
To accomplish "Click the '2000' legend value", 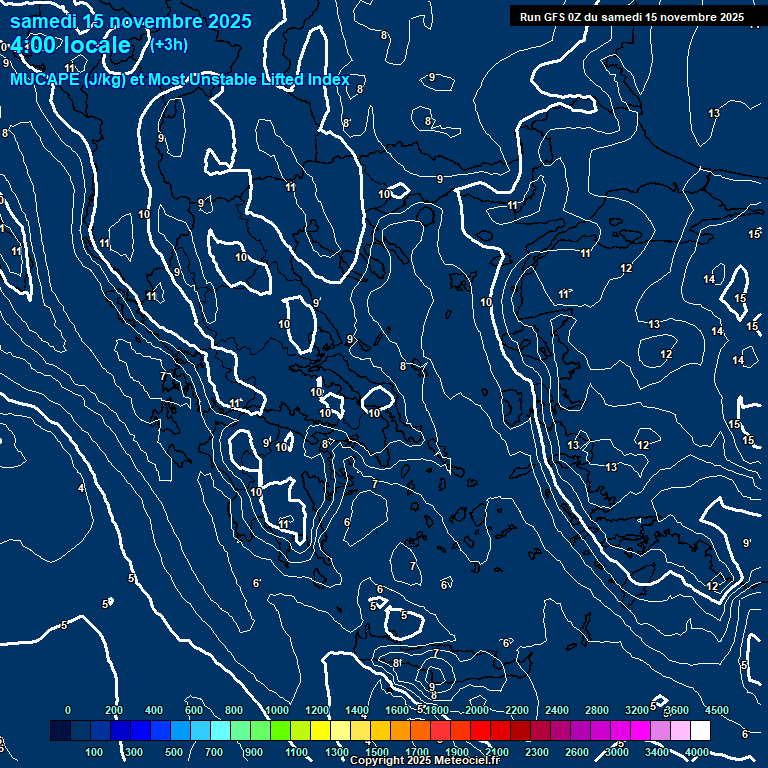I will coord(477,710).
